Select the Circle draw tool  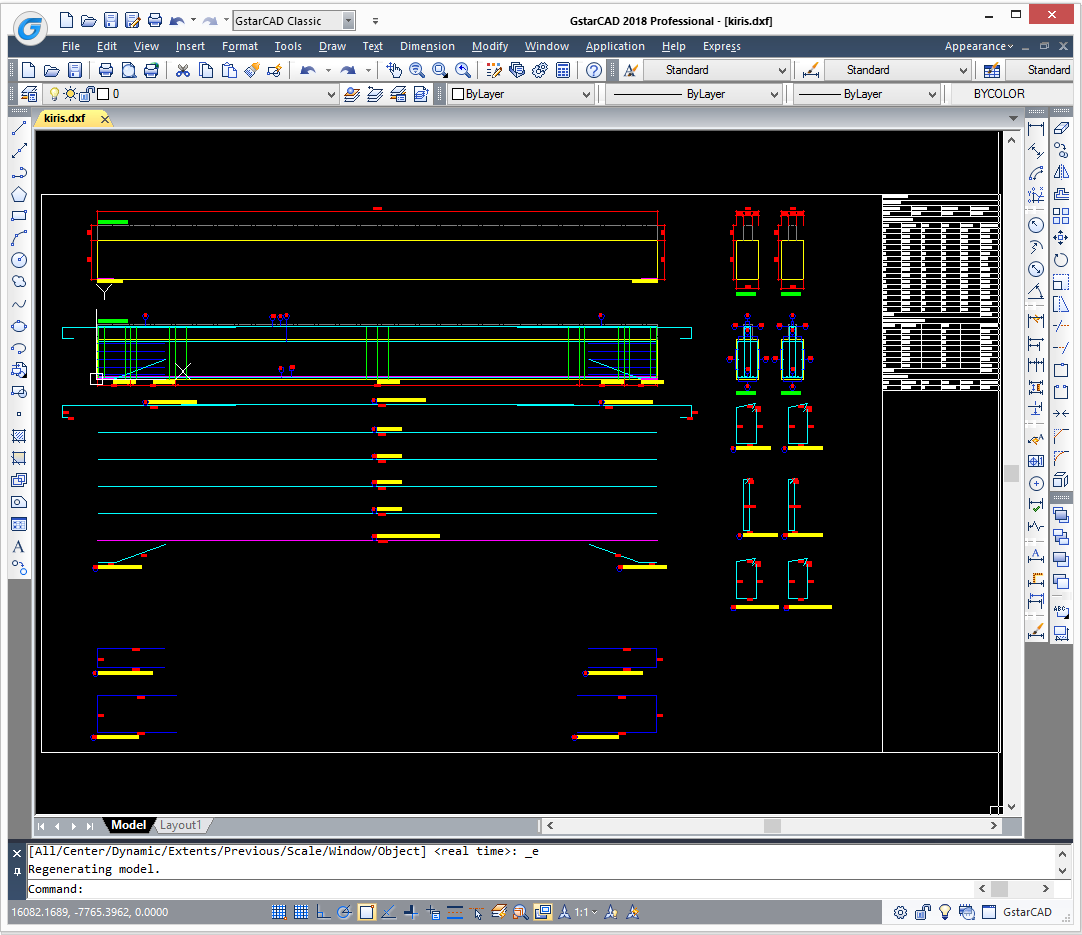pos(19,260)
